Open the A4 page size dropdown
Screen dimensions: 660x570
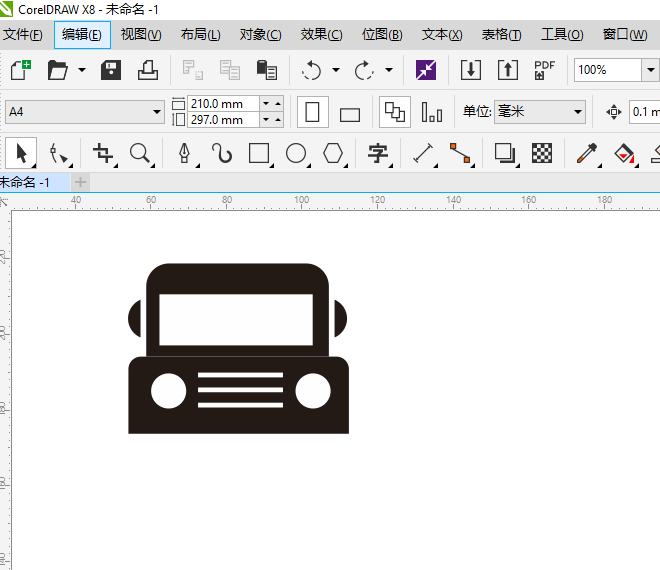pyautogui.click(x=157, y=112)
